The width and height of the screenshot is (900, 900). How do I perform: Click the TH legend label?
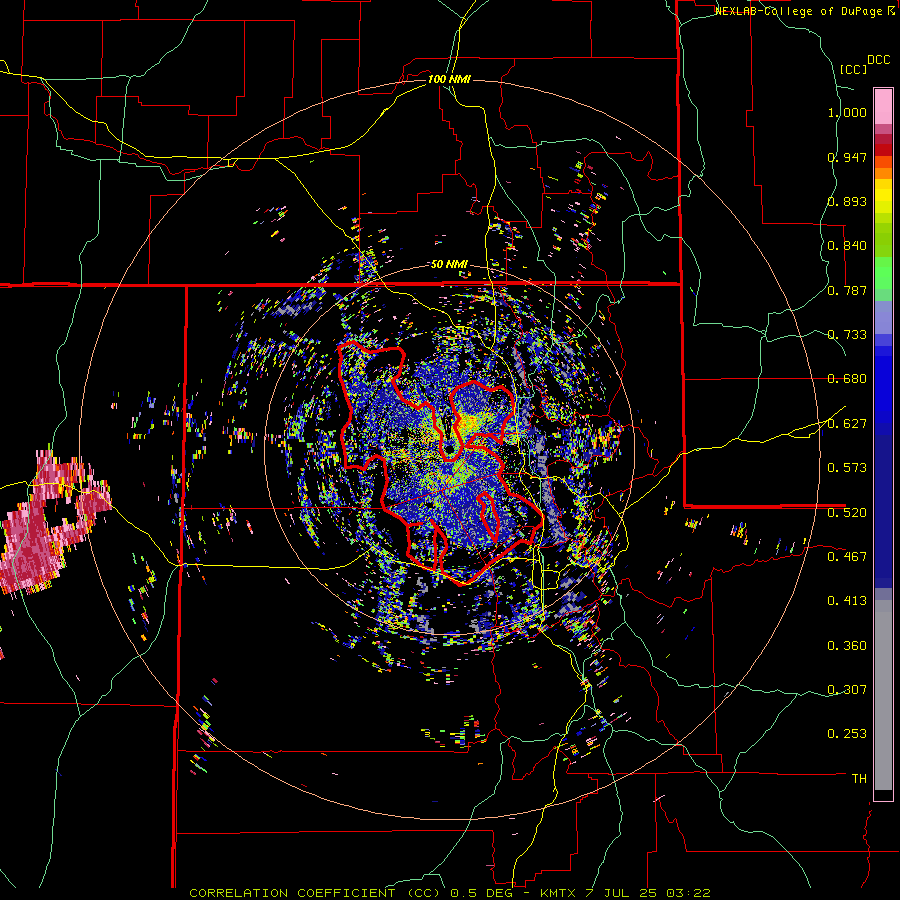(x=859, y=779)
